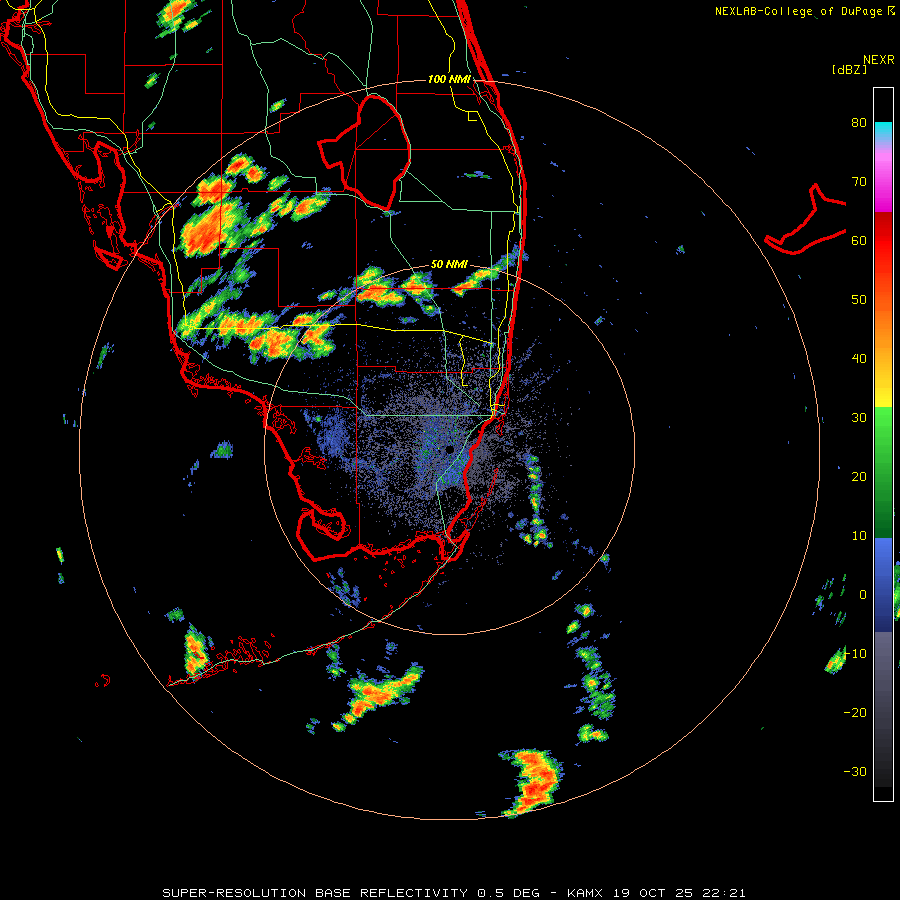Click the NEXLAB-College of DuPage credit text
Viewport: 900px width, 900px height.
(x=798, y=11)
